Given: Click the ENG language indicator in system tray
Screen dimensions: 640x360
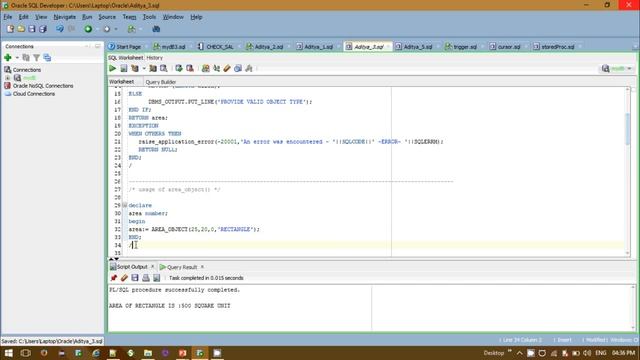Looking at the screenshot, I should pyautogui.click(x=600, y=353).
